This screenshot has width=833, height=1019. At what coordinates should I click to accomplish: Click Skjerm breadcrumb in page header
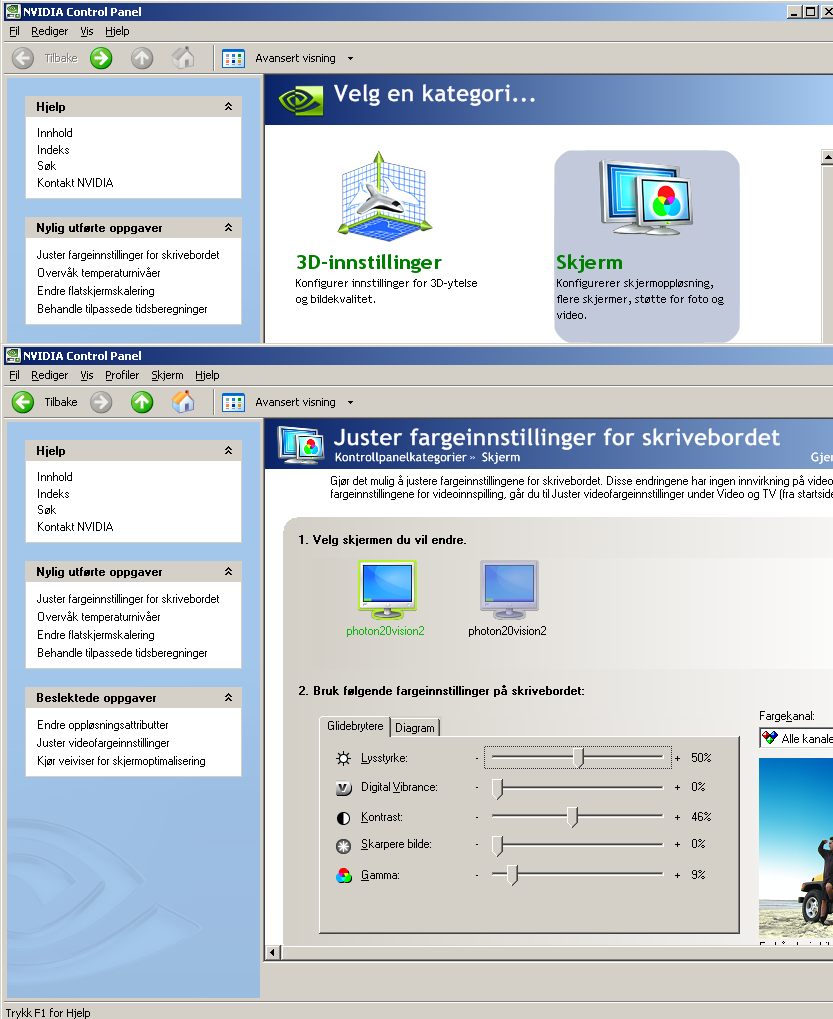point(501,457)
